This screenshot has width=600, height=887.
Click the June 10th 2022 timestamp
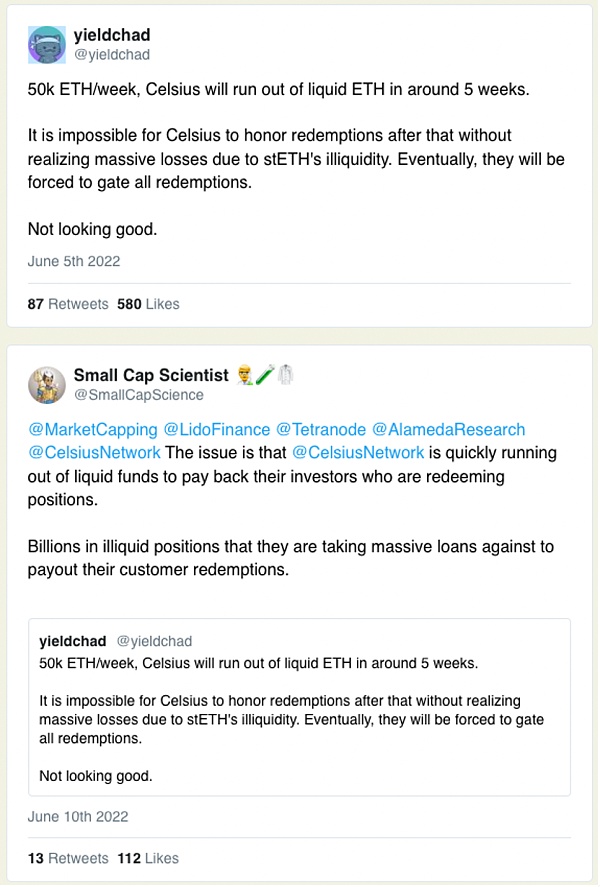coord(78,817)
